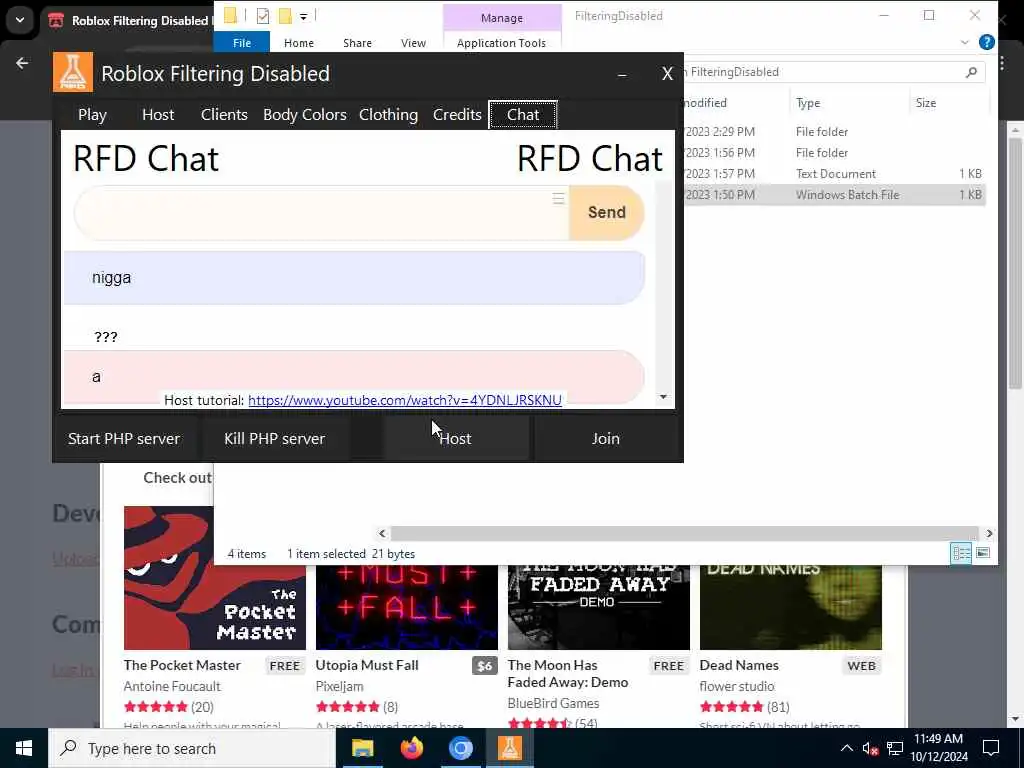
Task: Open the Antoine Foucault author link
Action: 172,686
